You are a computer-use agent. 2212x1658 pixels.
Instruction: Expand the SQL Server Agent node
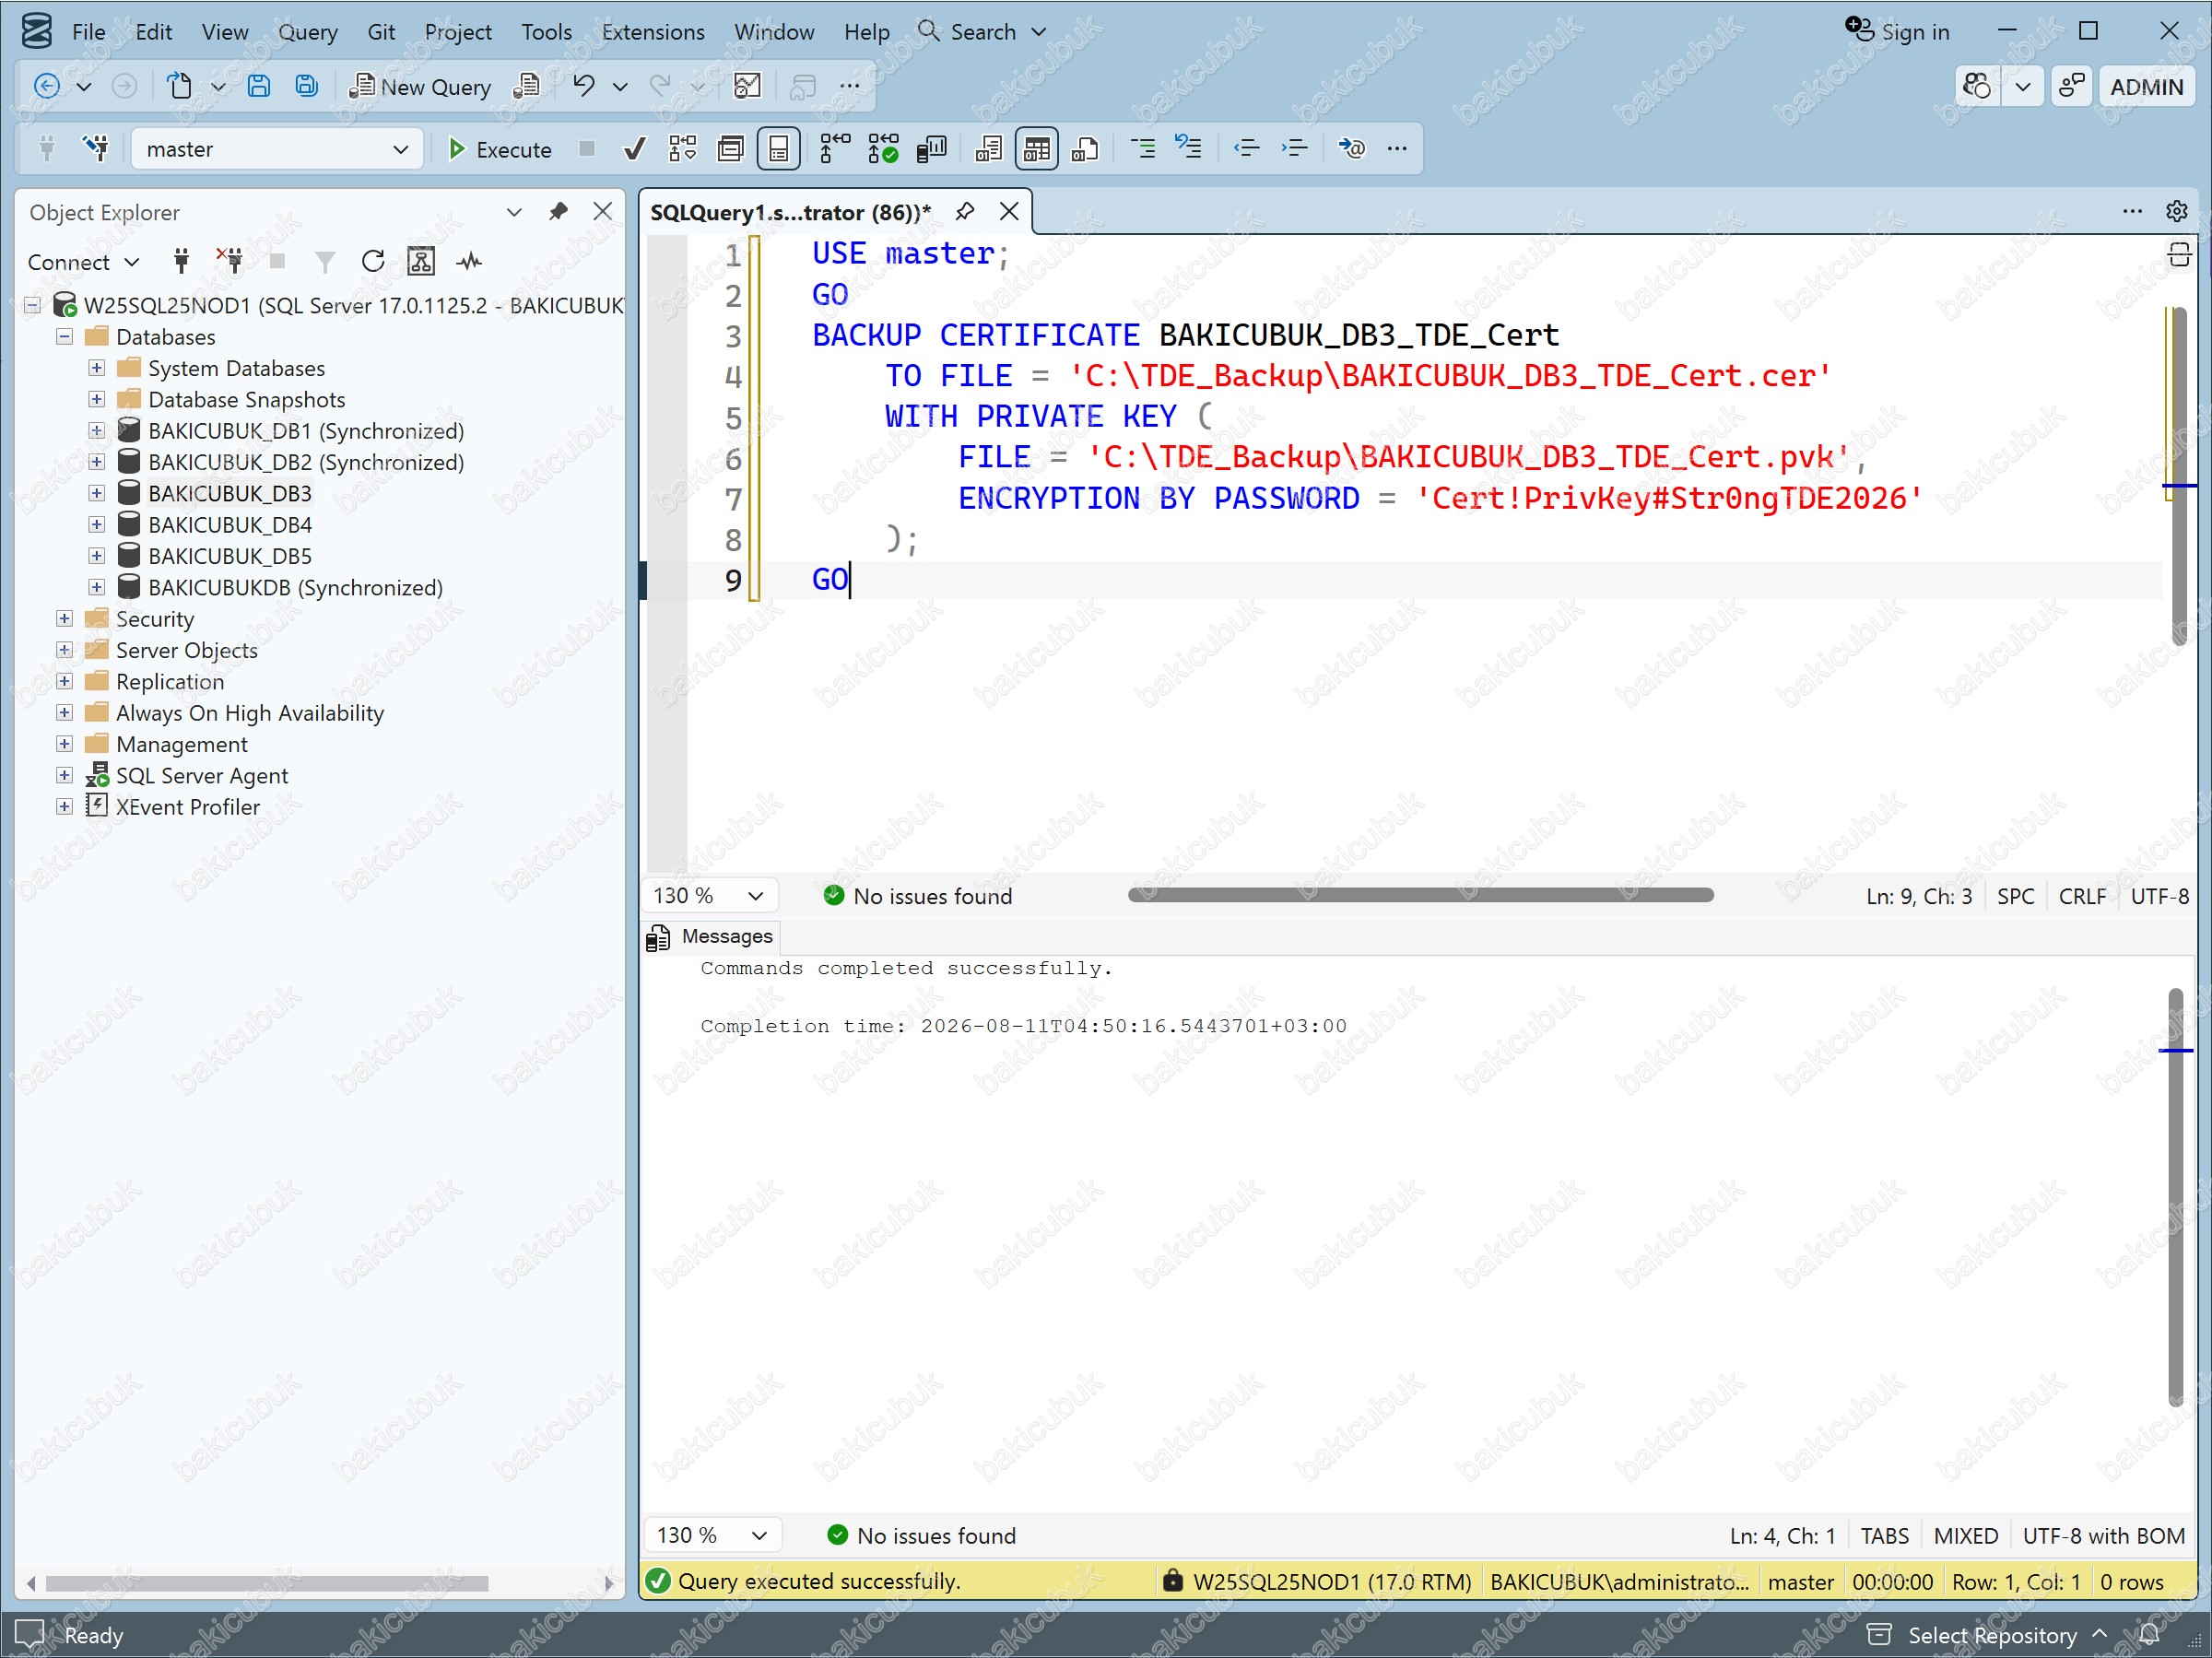65,776
